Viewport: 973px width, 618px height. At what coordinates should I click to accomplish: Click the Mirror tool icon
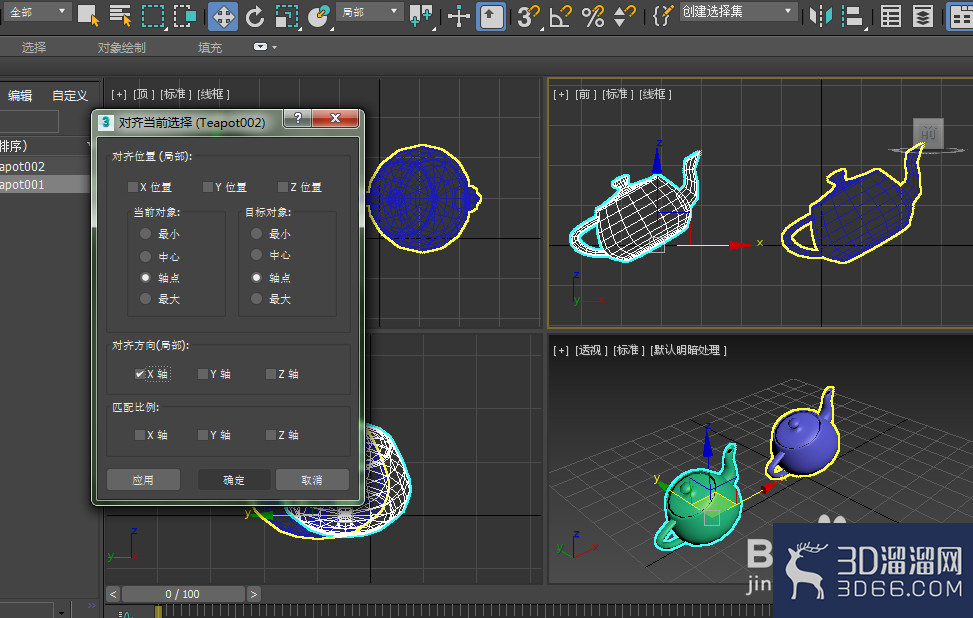click(x=820, y=16)
